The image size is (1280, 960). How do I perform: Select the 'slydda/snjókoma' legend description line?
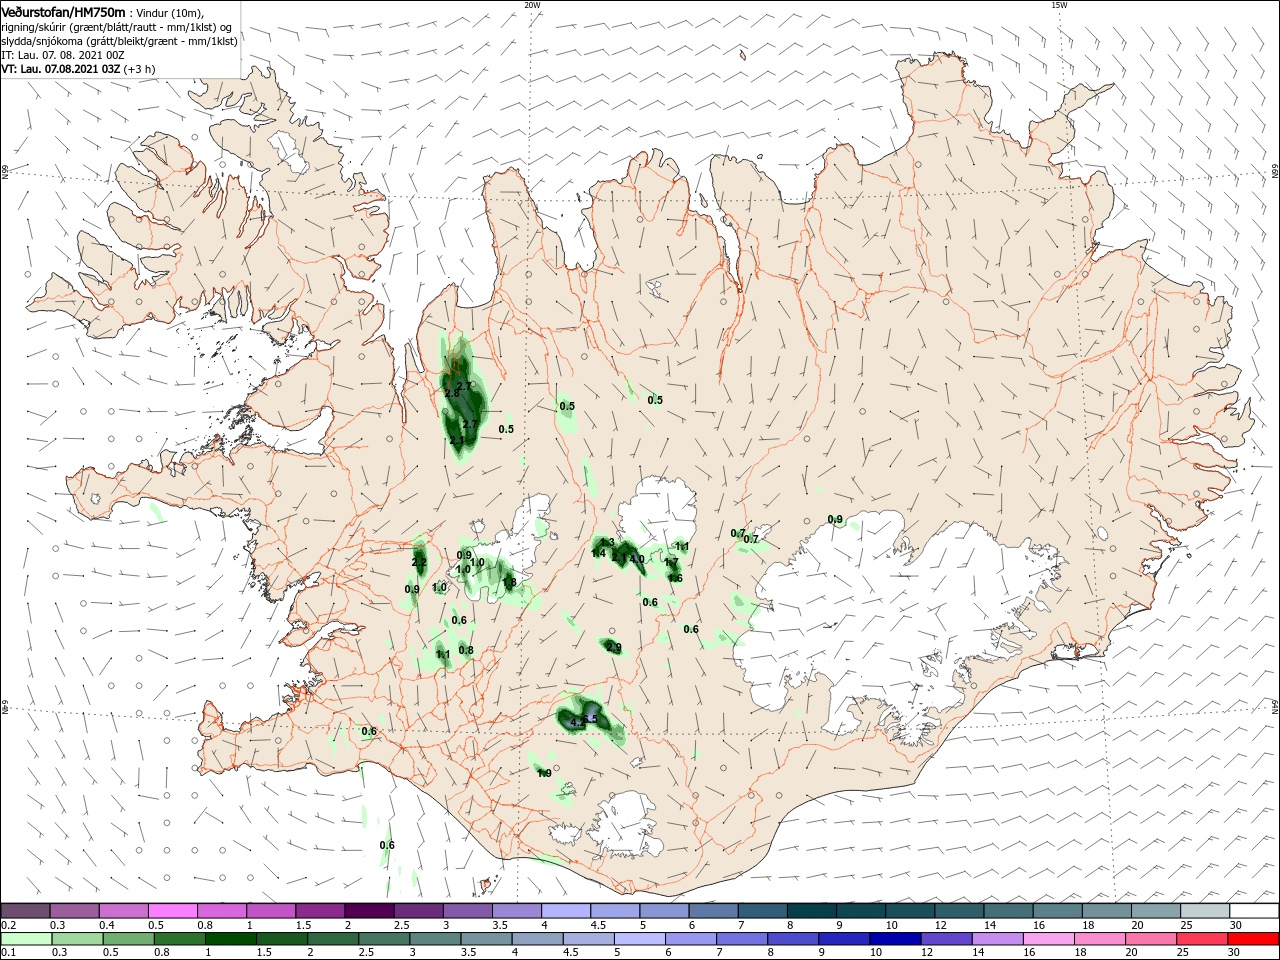[119, 41]
